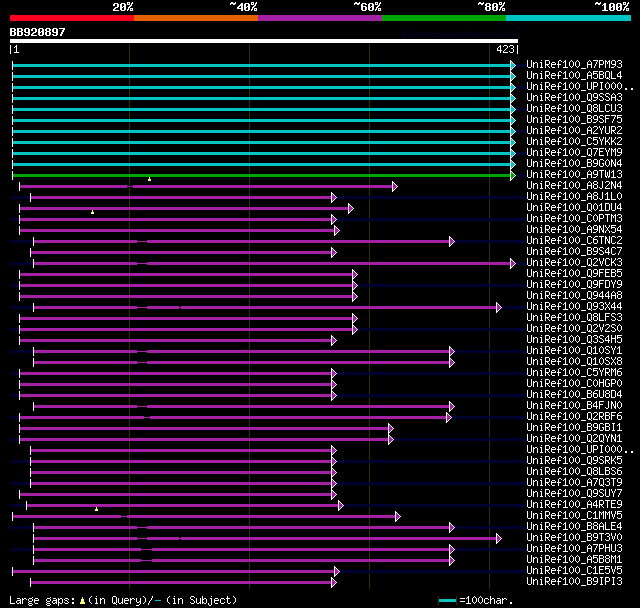The image size is (640, 608).
Task: Select the UniRef100_Q2QYN1 label
Action: [x=574, y=439]
